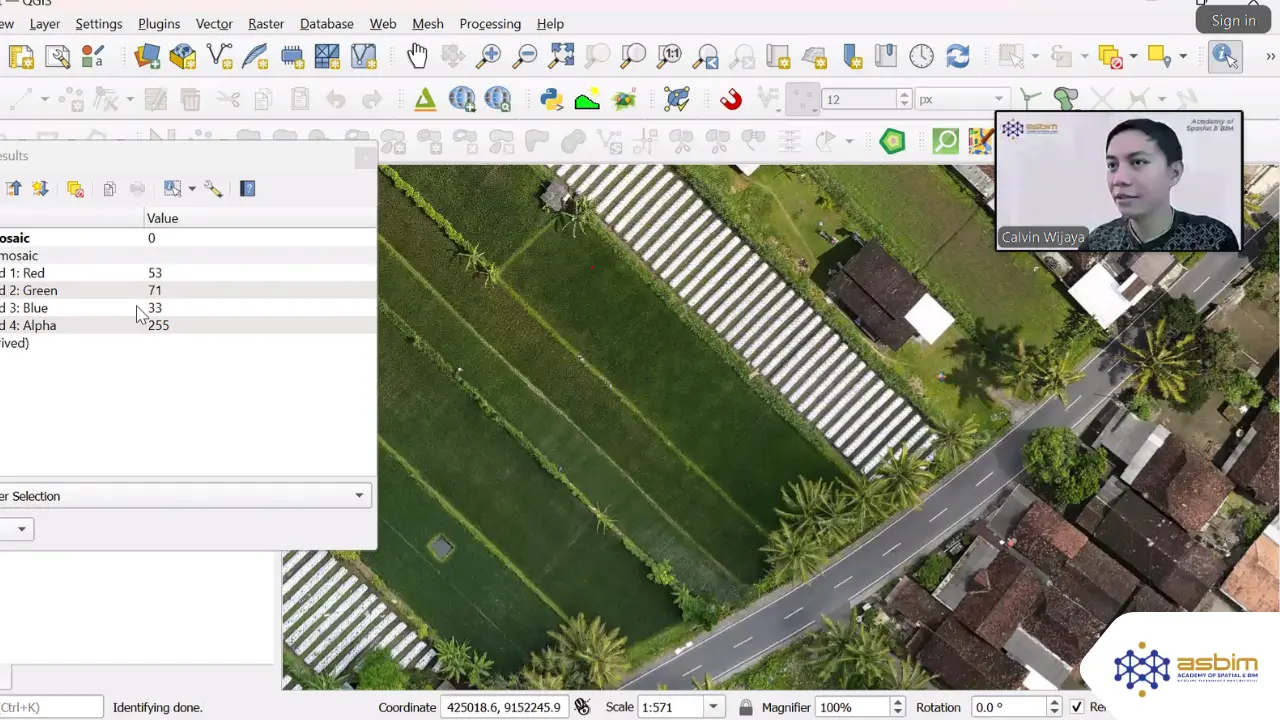
Task: Open the px units dropdown
Action: (x=998, y=99)
